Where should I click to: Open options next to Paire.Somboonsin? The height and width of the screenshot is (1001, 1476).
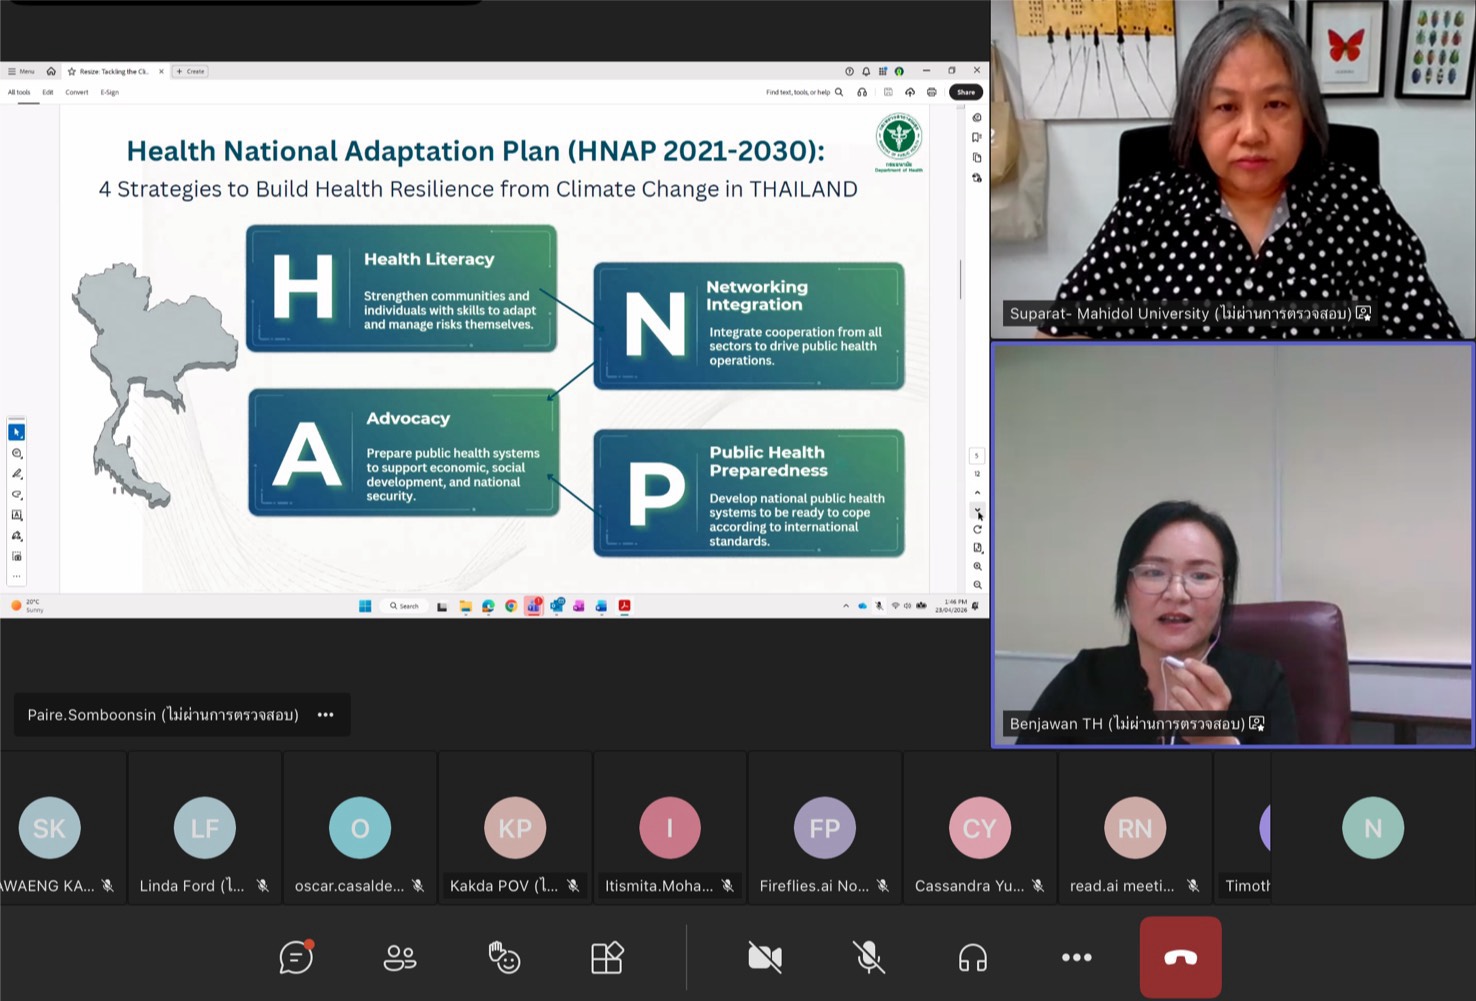[326, 715]
